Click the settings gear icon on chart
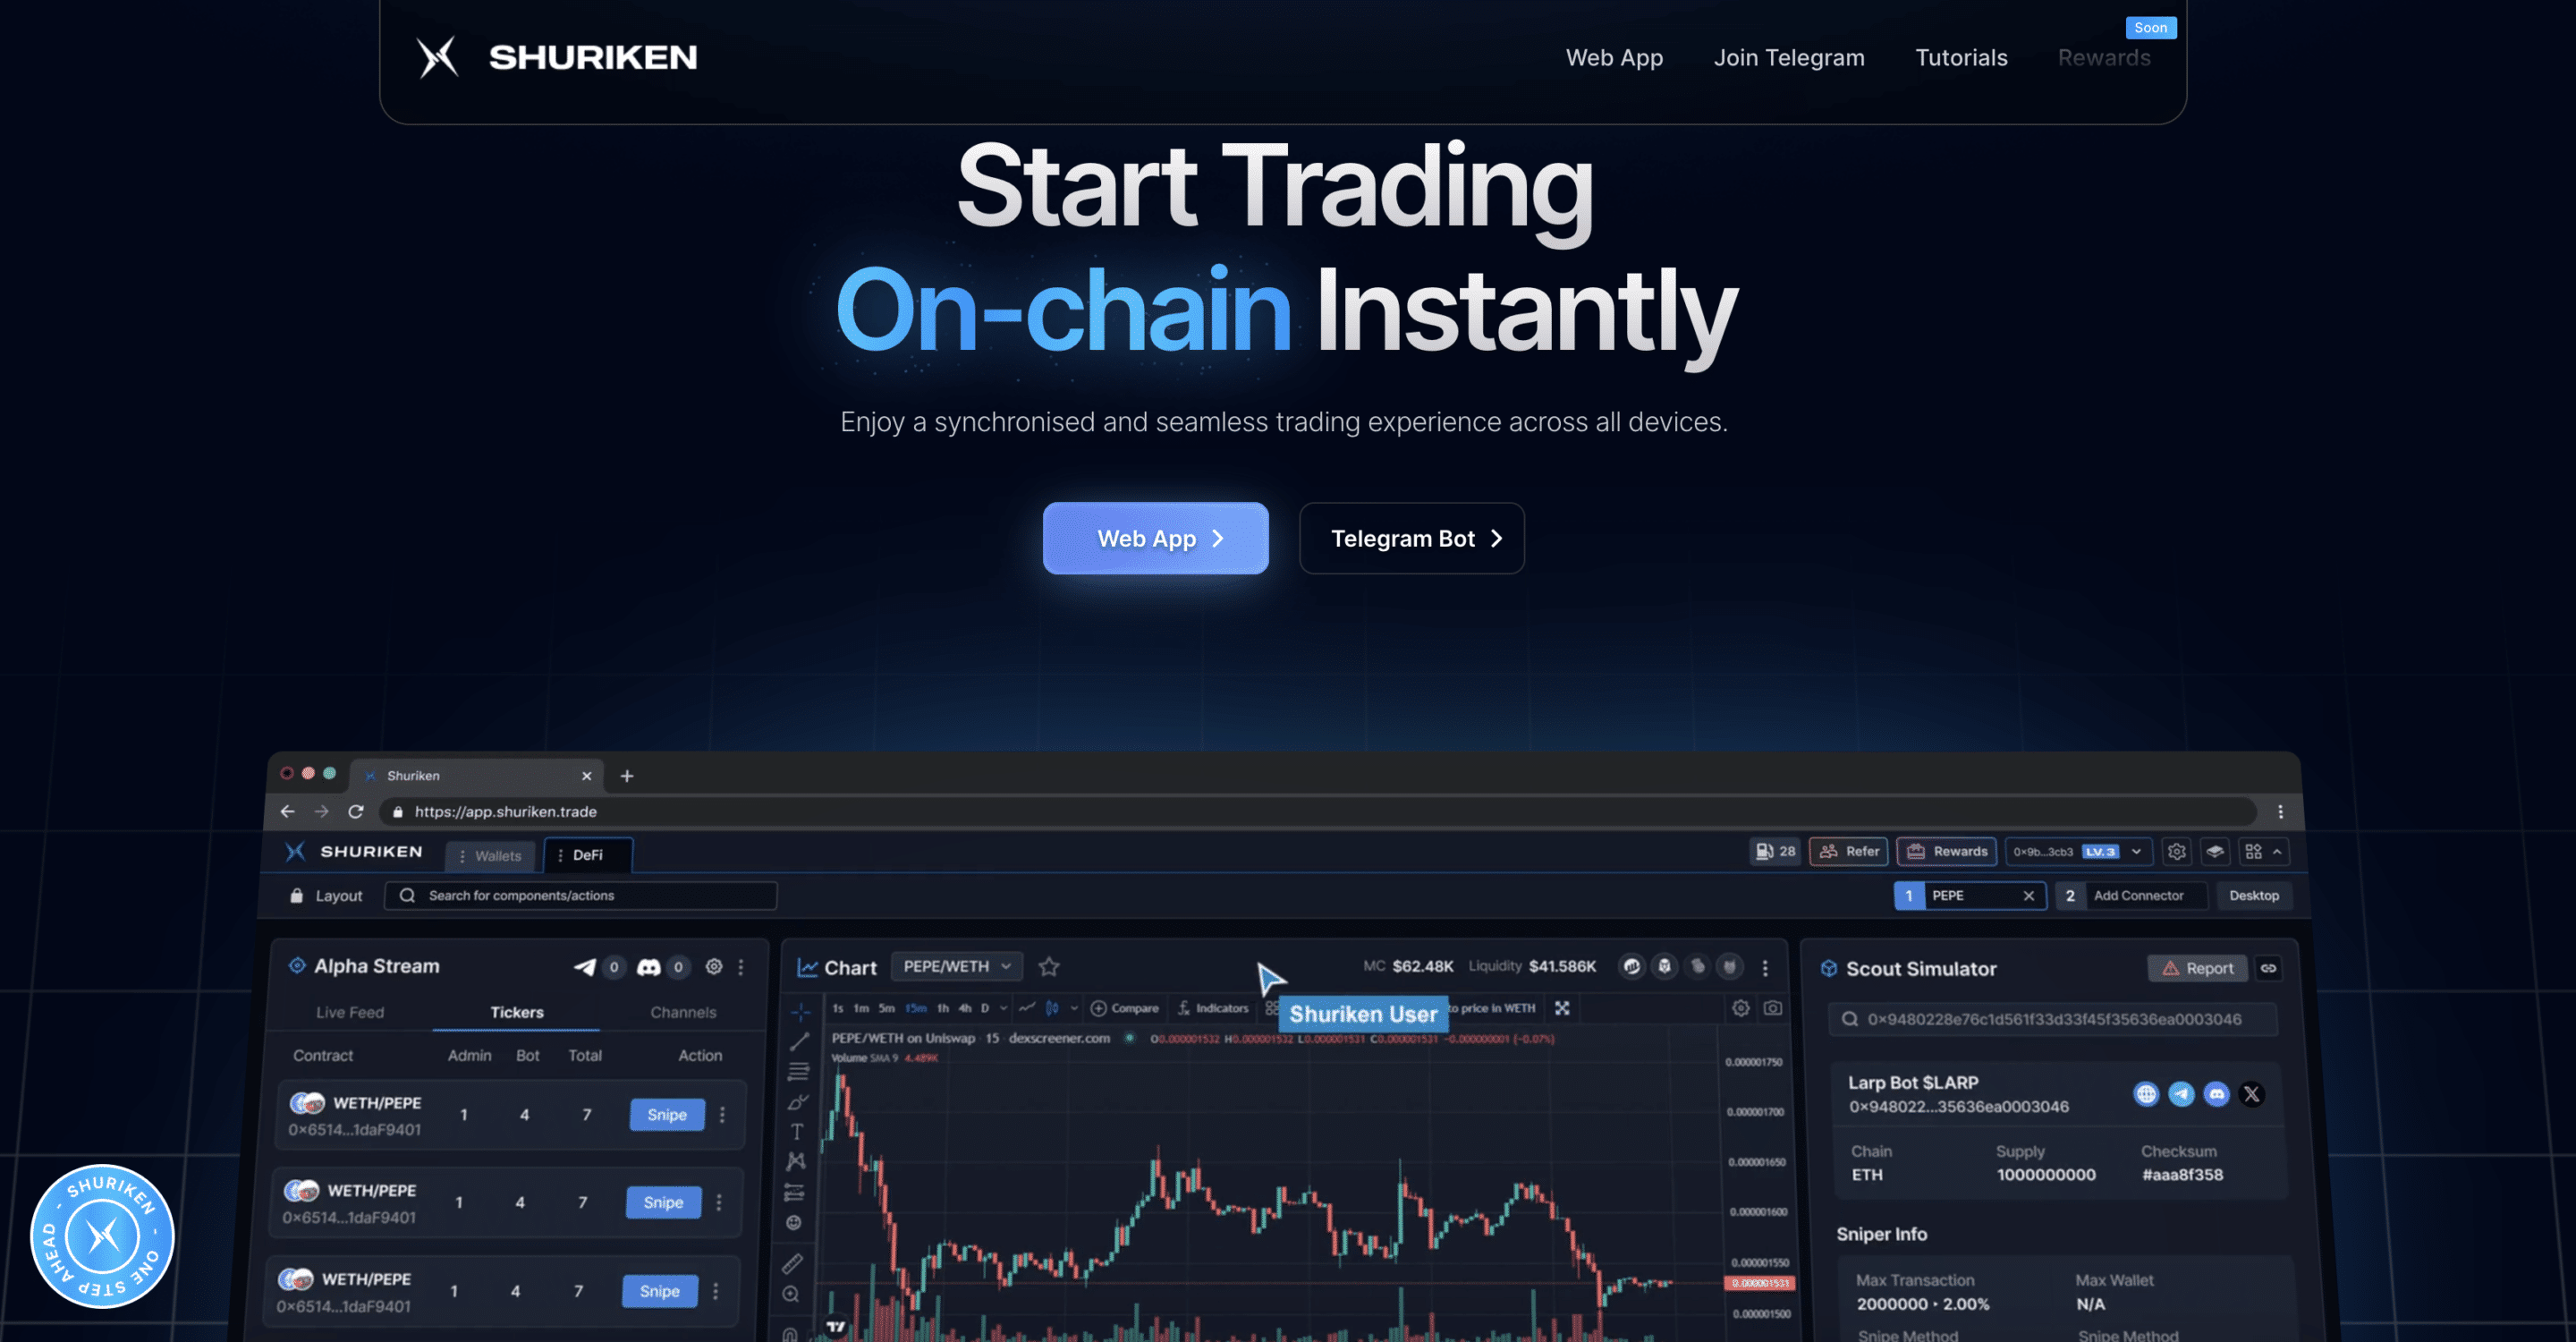Screen dimensions: 2576x1342 point(1741,1008)
